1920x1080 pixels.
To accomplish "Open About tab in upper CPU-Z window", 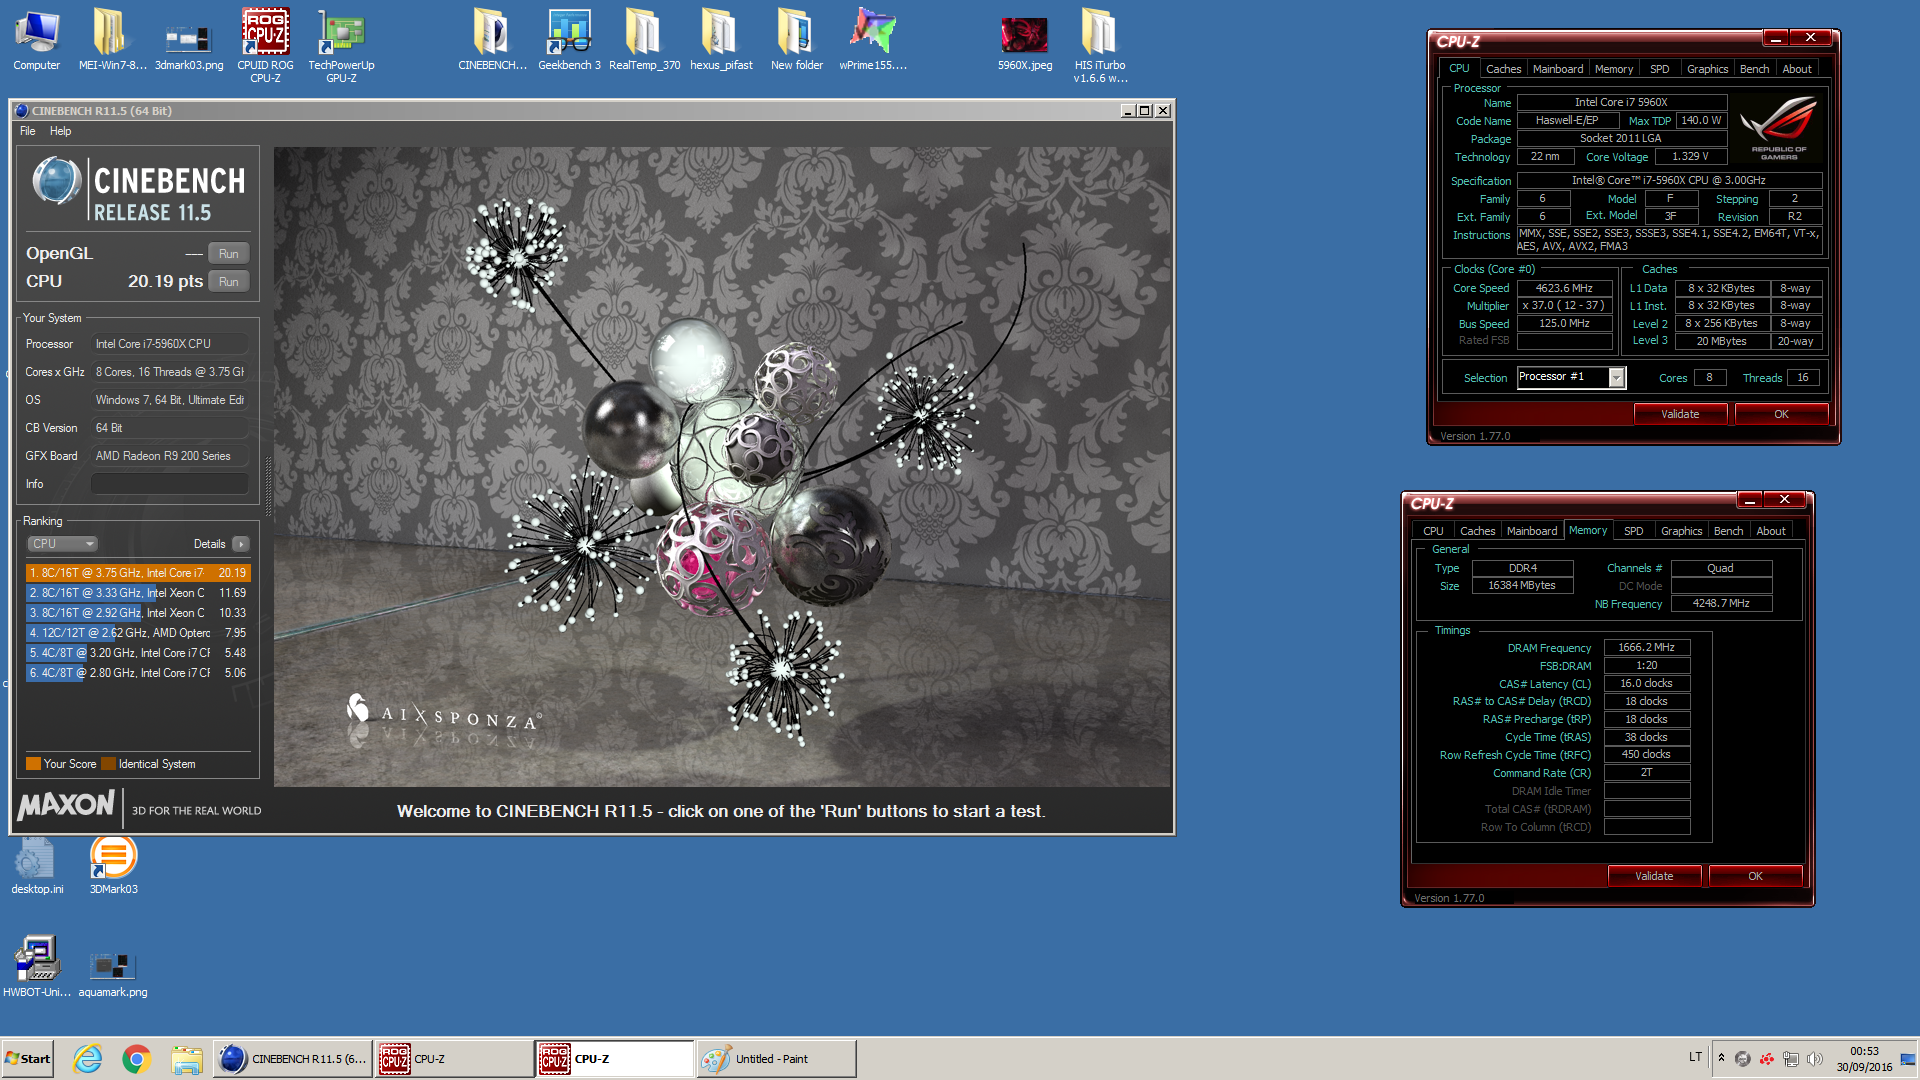I will 1796,69.
